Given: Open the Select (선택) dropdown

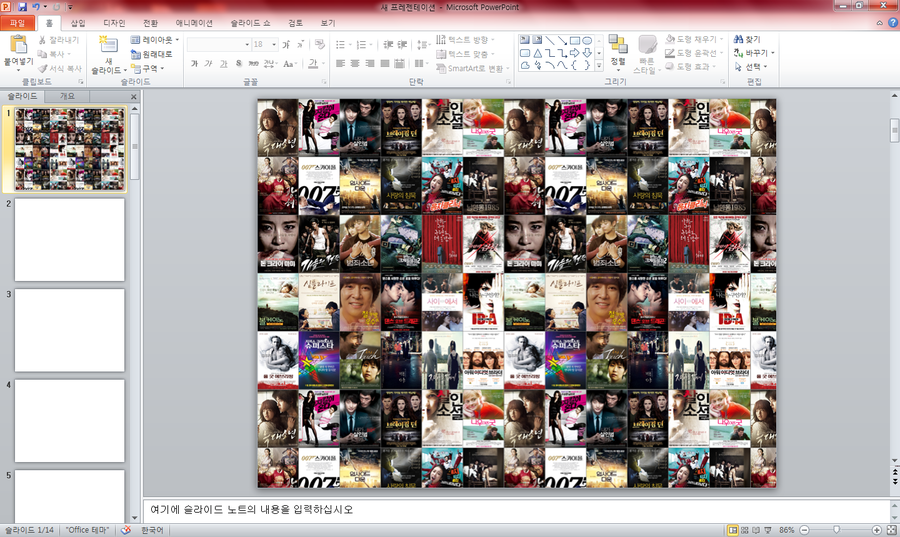Looking at the screenshot, I should coord(751,67).
